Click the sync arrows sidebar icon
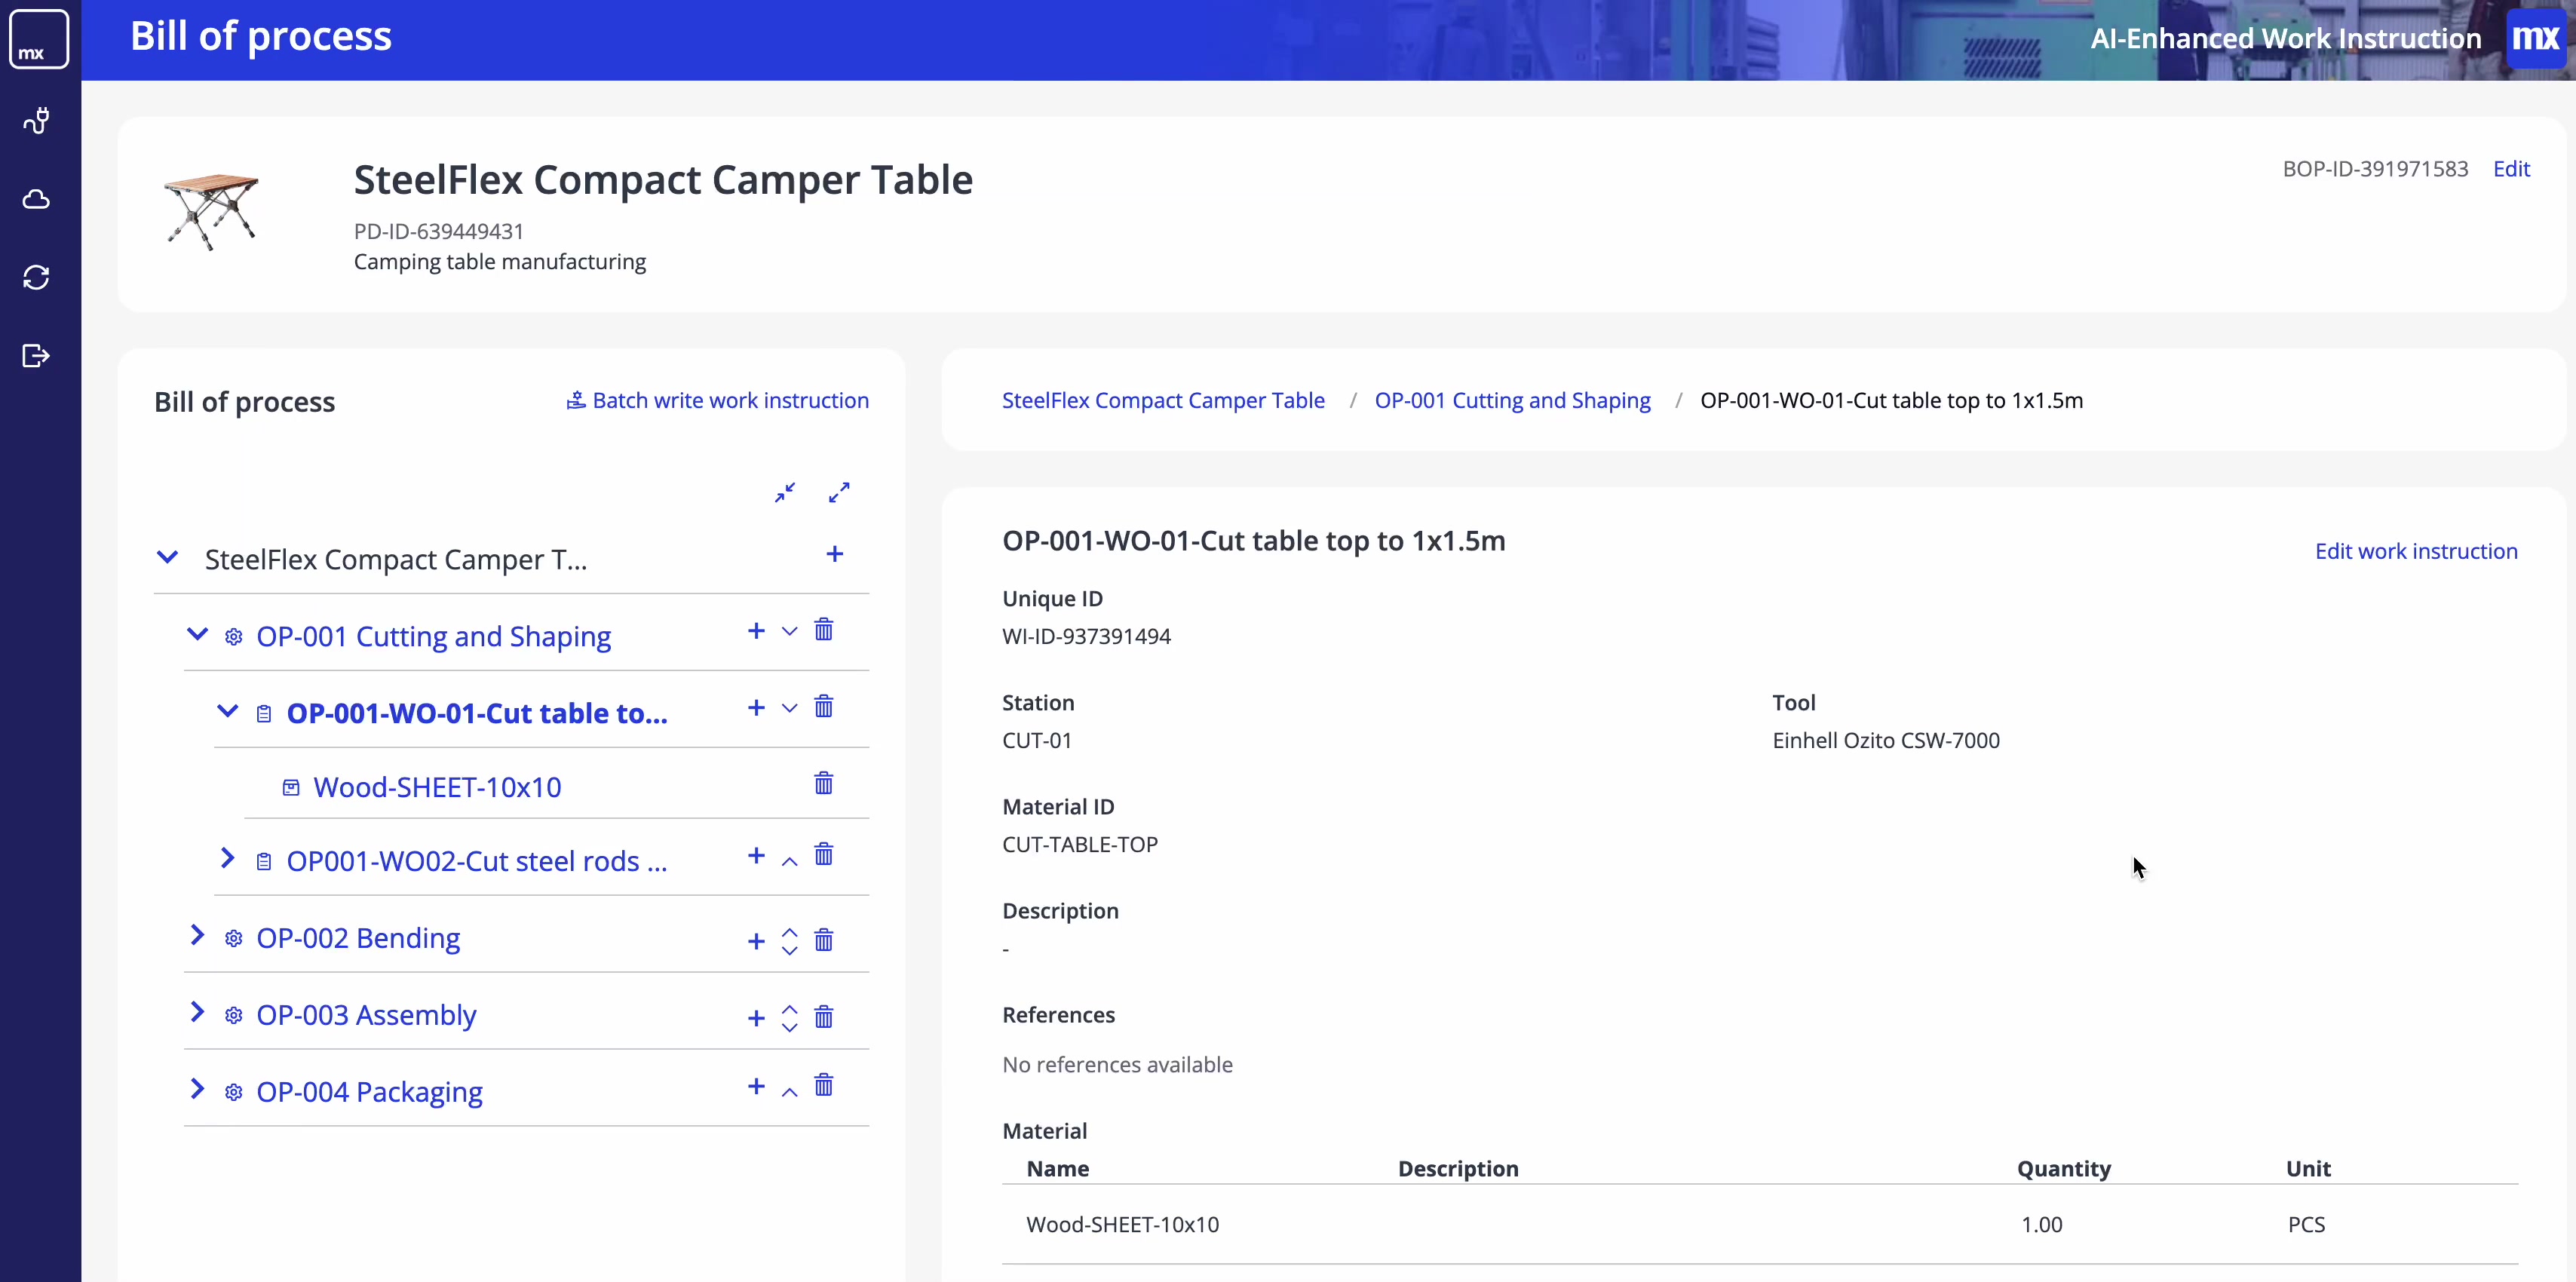The height and width of the screenshot is (1282, 2576). (x=37, y=277)
